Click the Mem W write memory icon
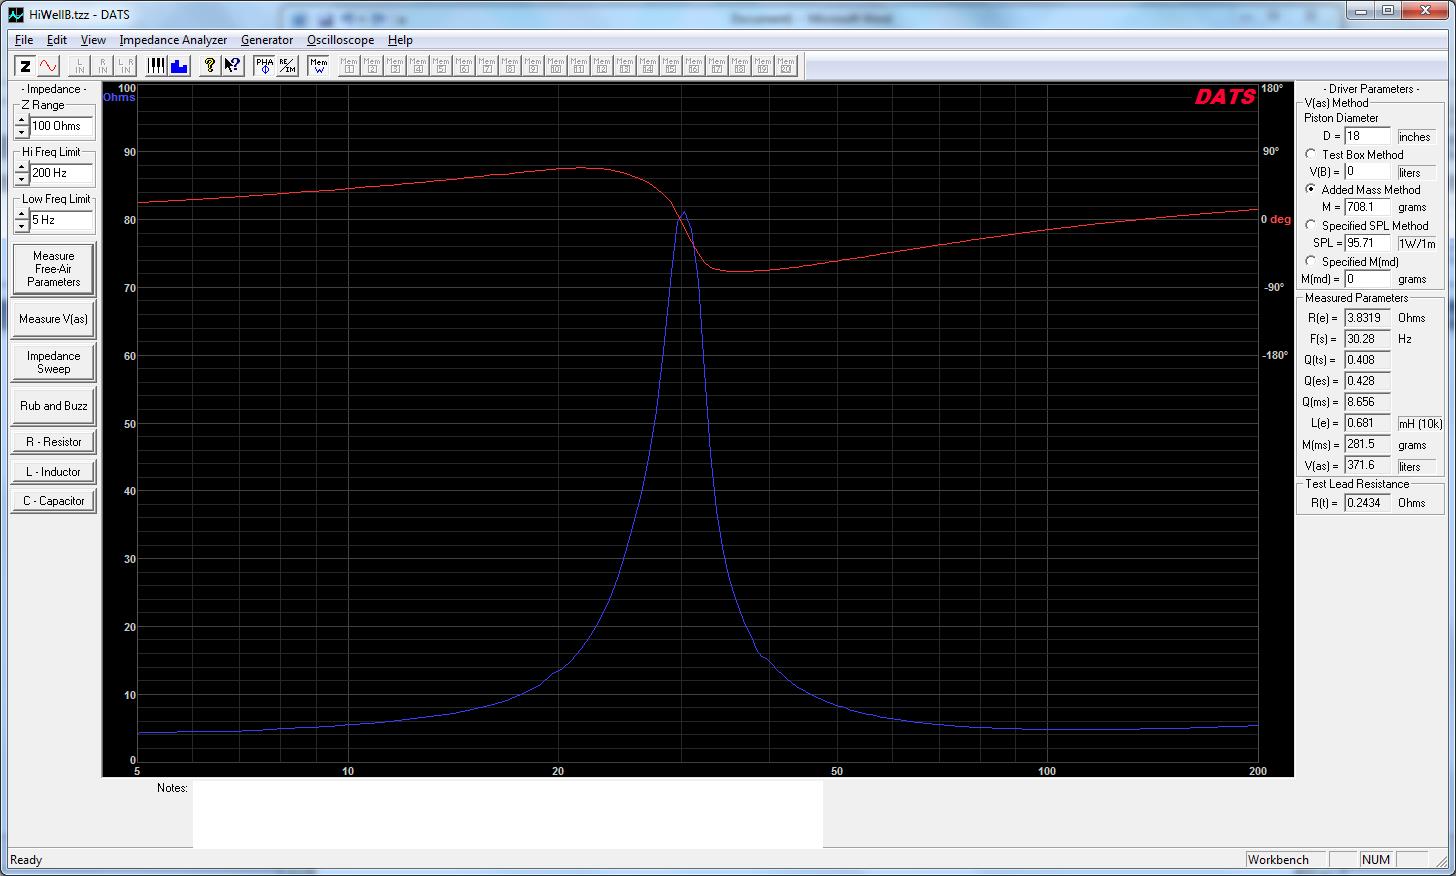 318,66
